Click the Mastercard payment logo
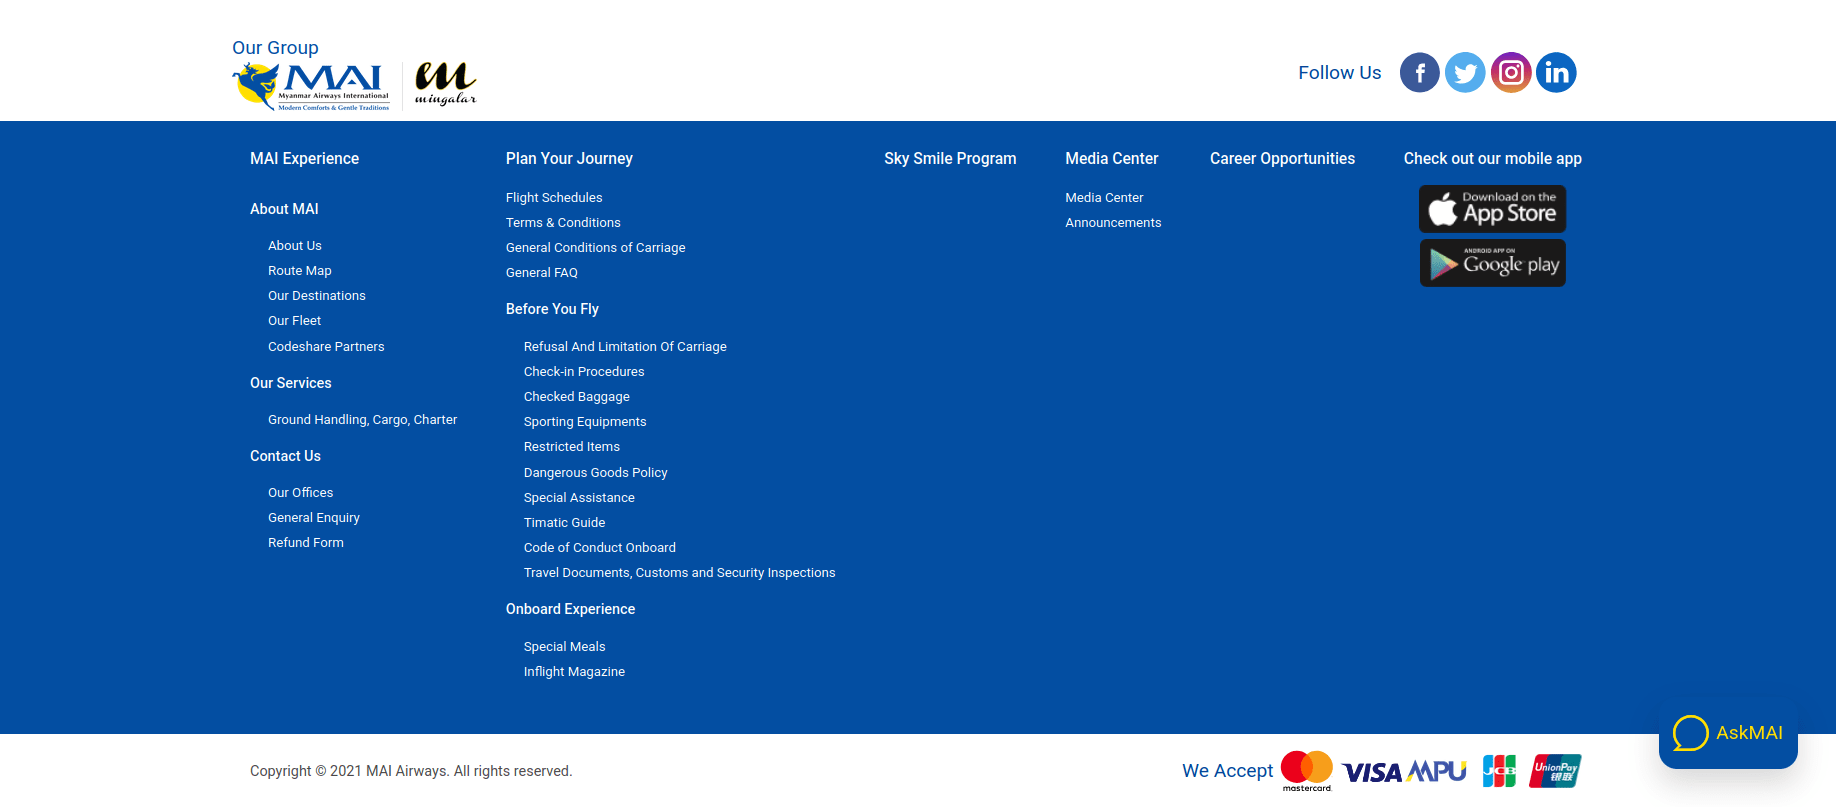The width and height of the screenshot is (1836, 807). 1307,770
